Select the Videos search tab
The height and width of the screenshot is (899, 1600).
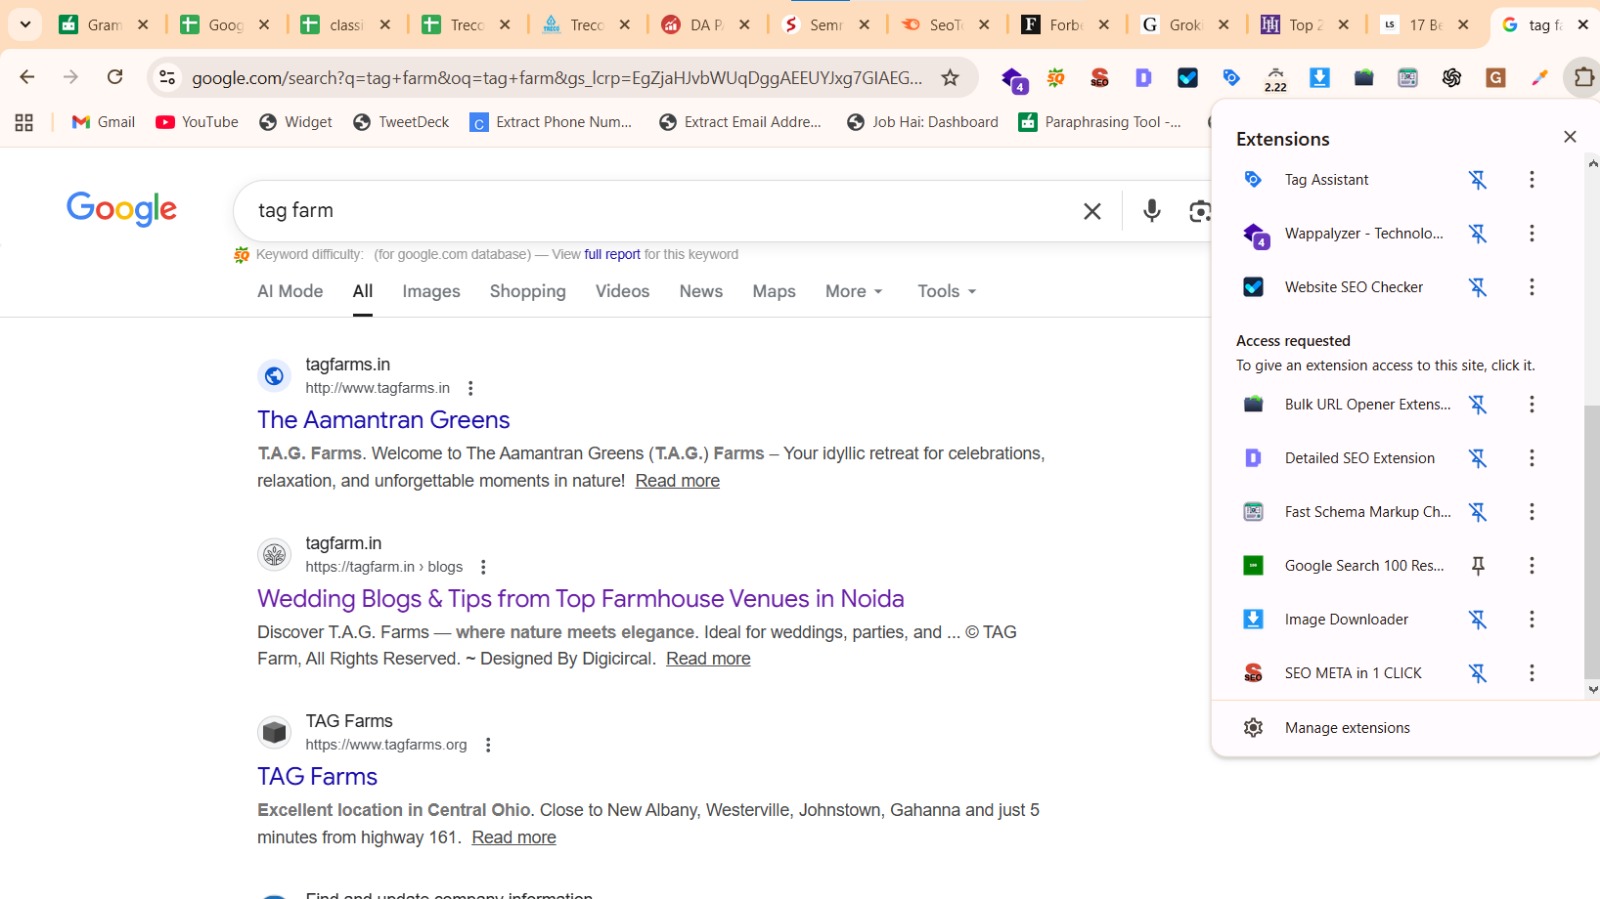pos(622,291)
